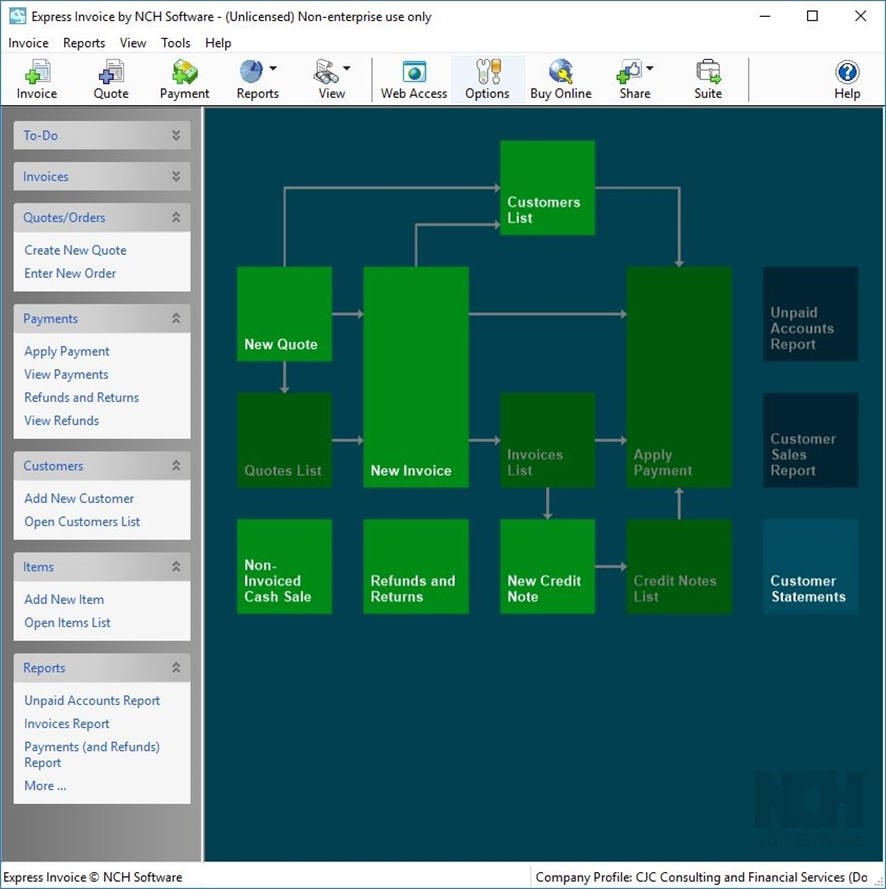Click the Apply Payment sidebar link
This screenshot has height=889, width=886.
[x=67, y=351]
